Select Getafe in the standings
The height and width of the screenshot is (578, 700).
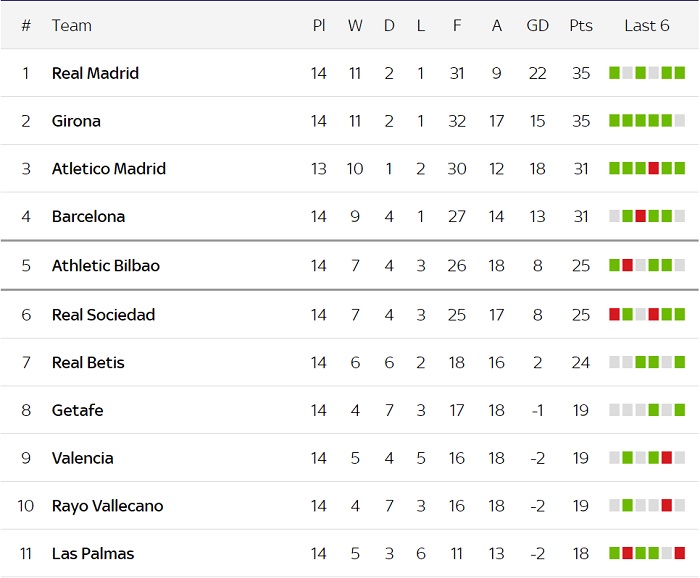77,410
